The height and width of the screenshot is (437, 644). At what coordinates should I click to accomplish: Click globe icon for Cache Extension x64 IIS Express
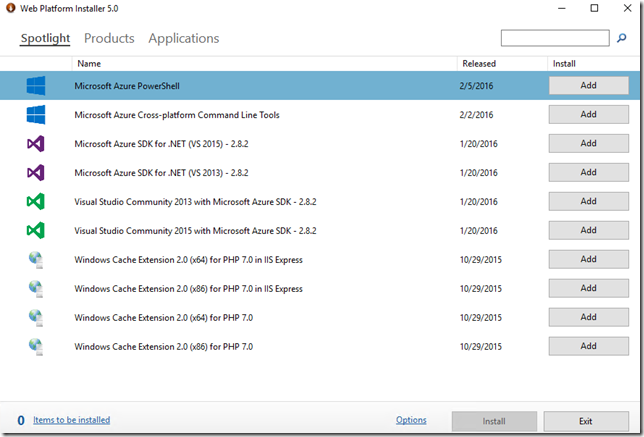tap(36, 260)
